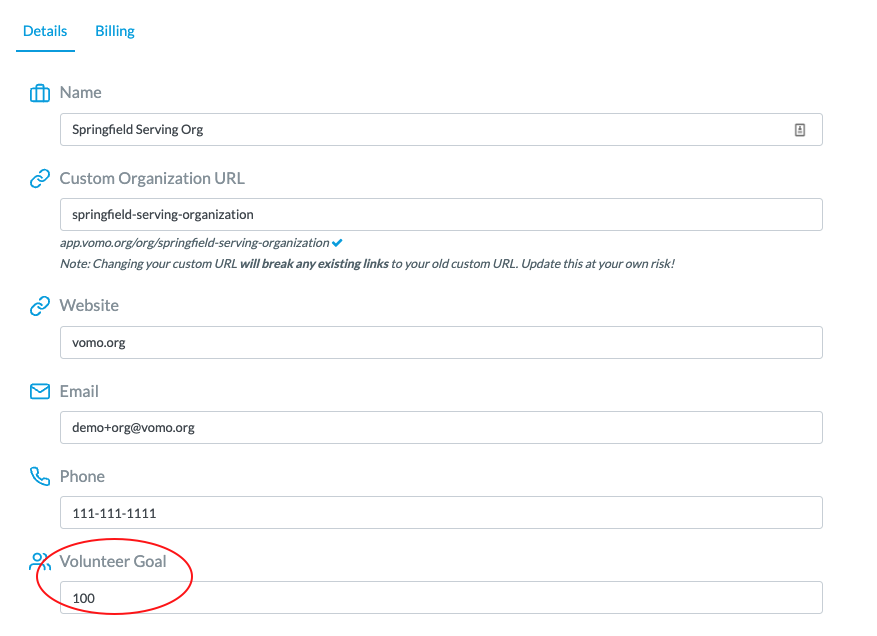Viewport: 877px width, 636px height.
Task: Click the Volunteer Goal field showing 100
Action: coord(441,597)
